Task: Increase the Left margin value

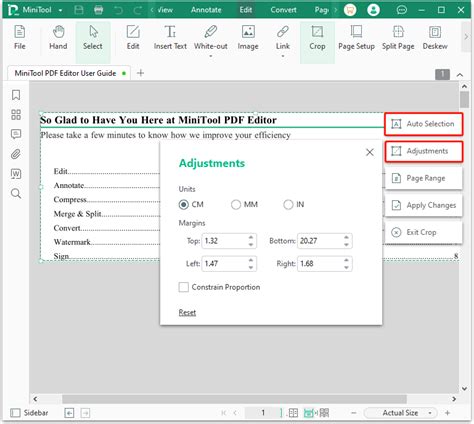Action: click(251, 260)
